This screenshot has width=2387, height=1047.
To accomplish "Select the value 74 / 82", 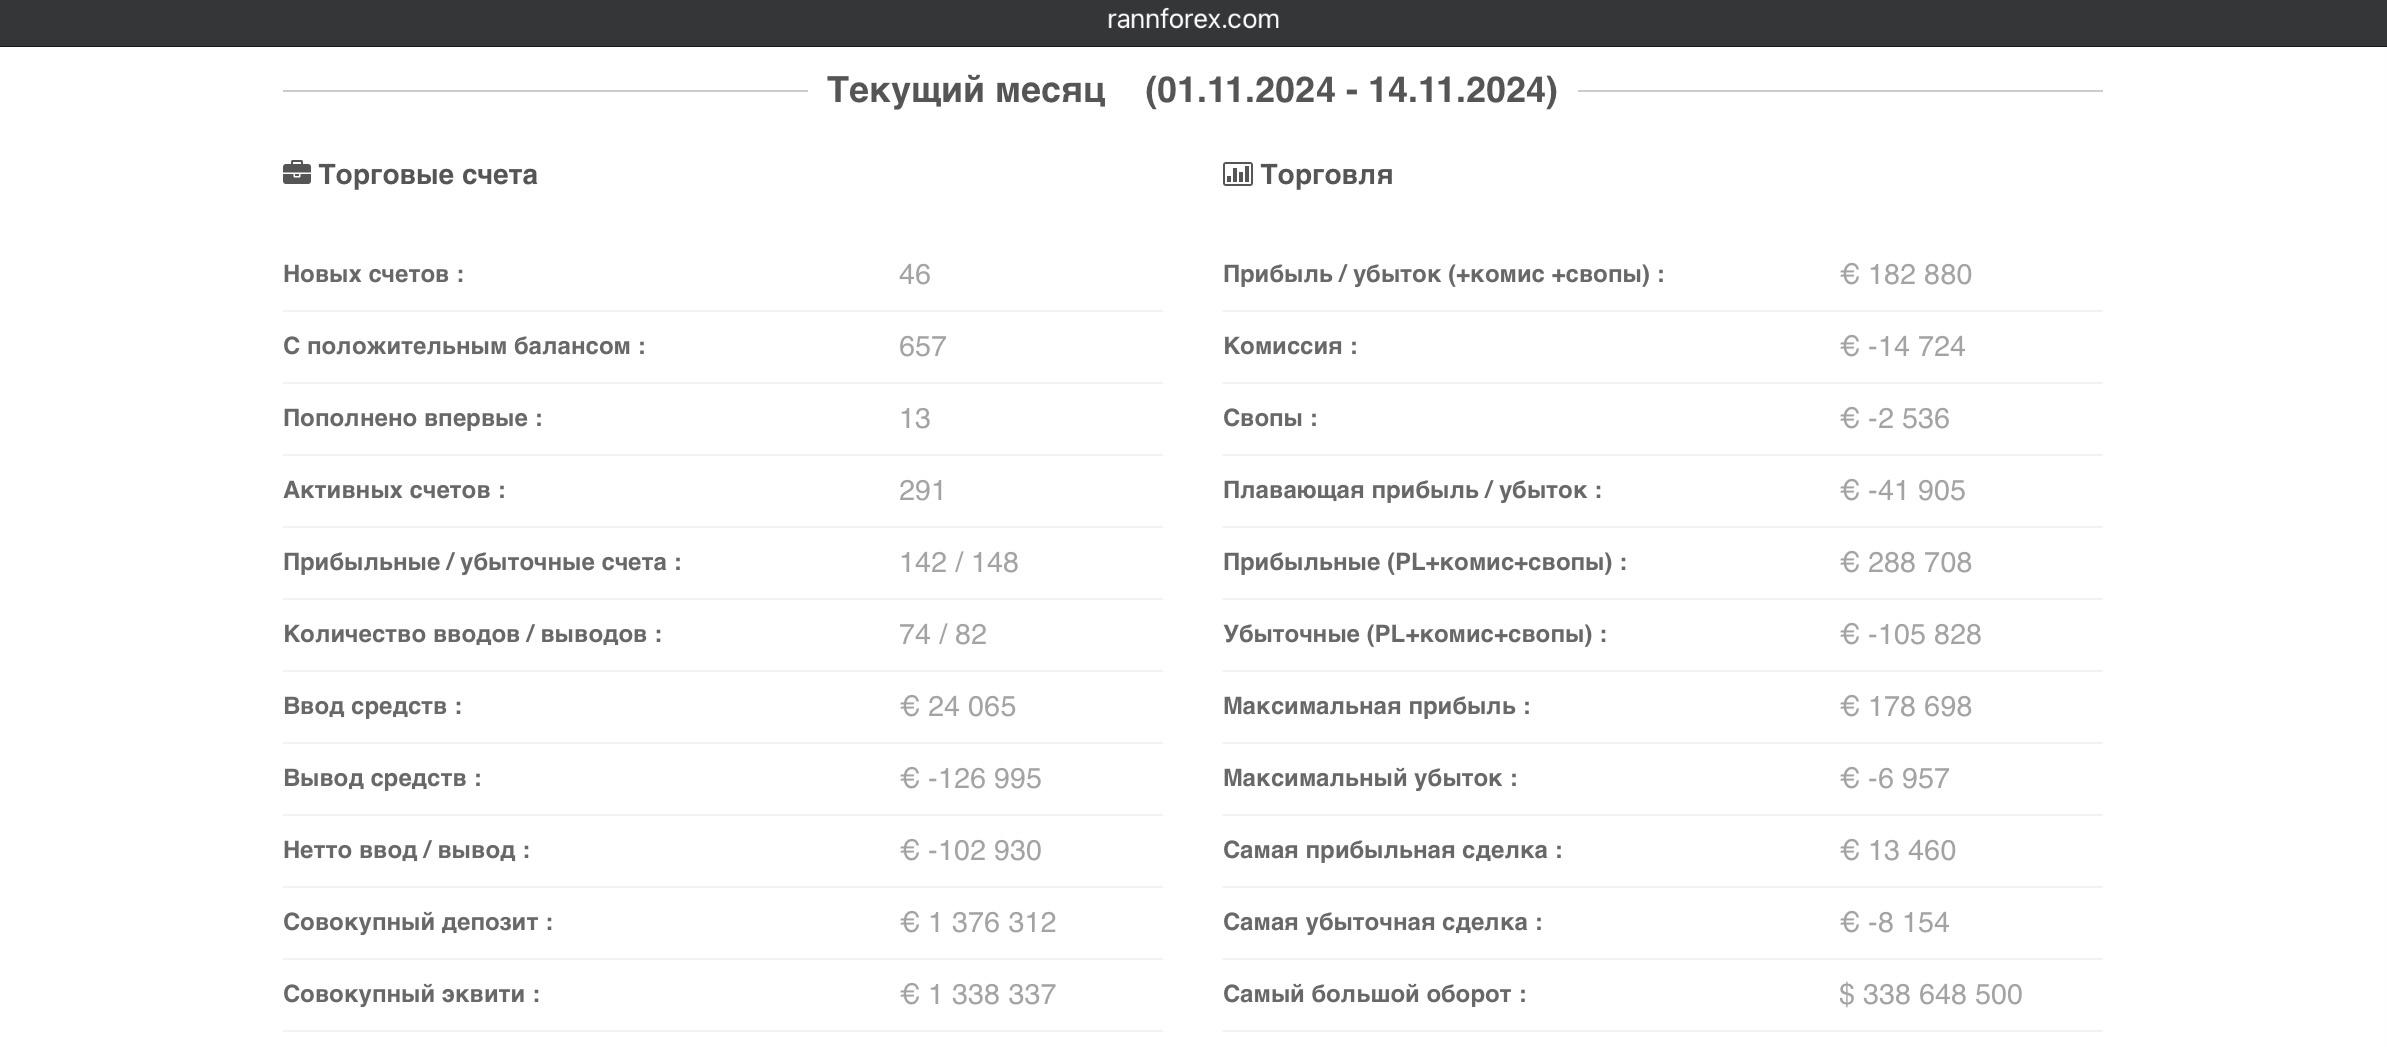I will click(x=942, y=634).
